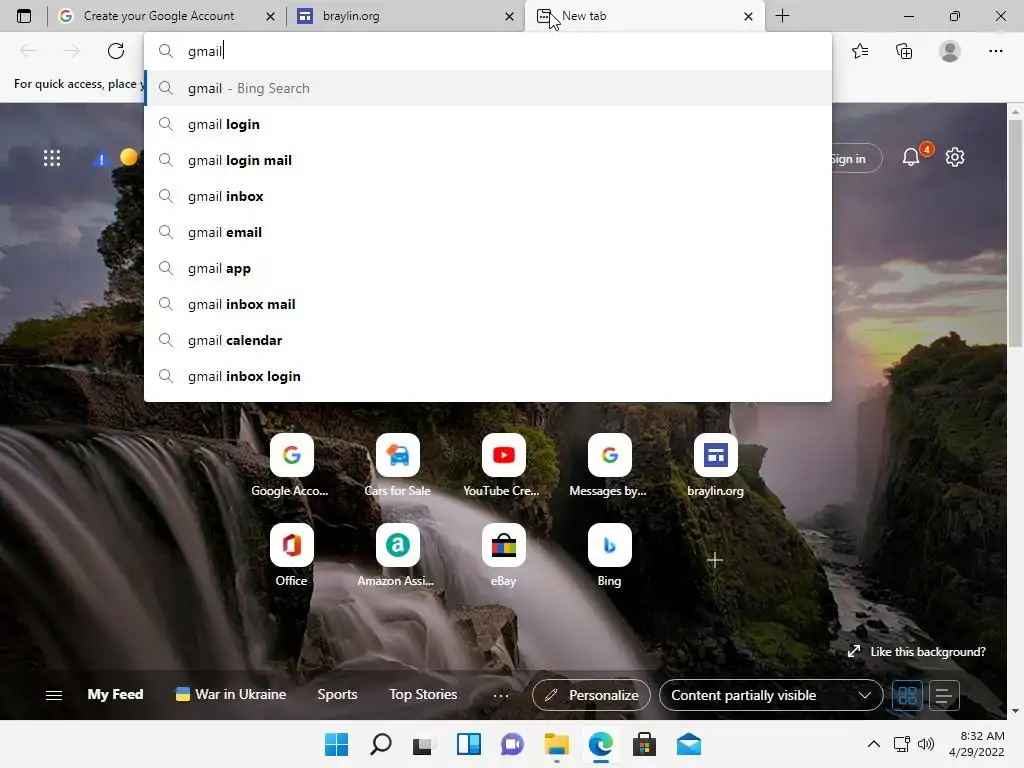Viewport: 1024px width, 768px height.
Task: Switch feed to list layout view
Action: click(x=944, y=695)
